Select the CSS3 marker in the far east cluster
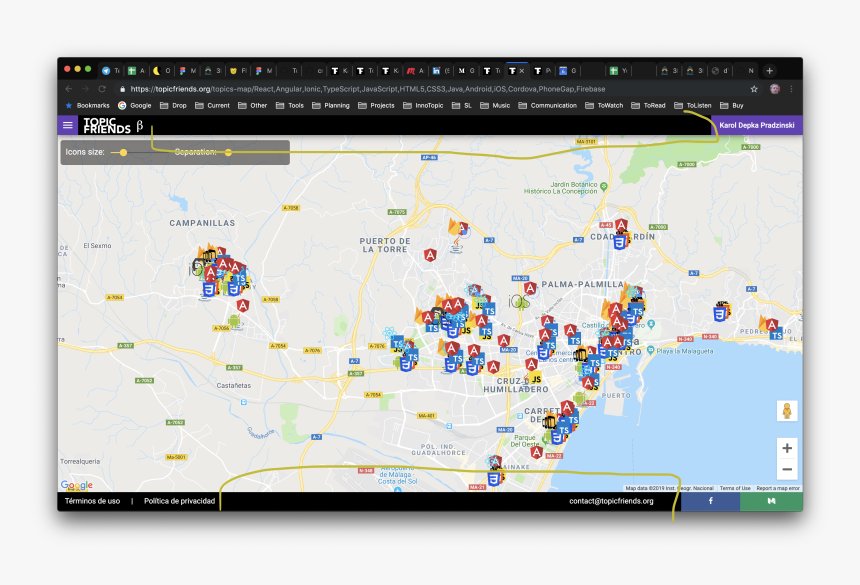The image size is (860, 585). coord(720,314)
